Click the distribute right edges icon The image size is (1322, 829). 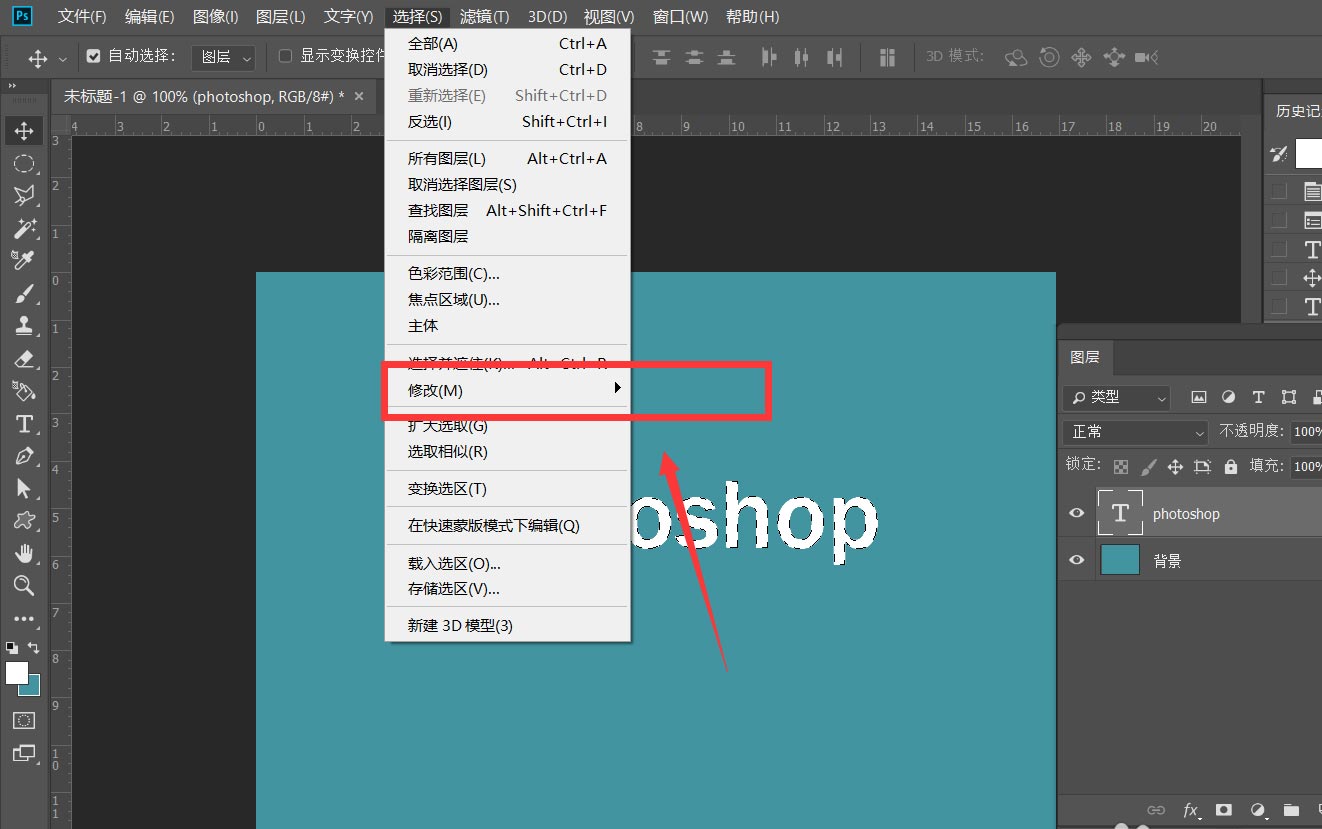click(834, 57)
